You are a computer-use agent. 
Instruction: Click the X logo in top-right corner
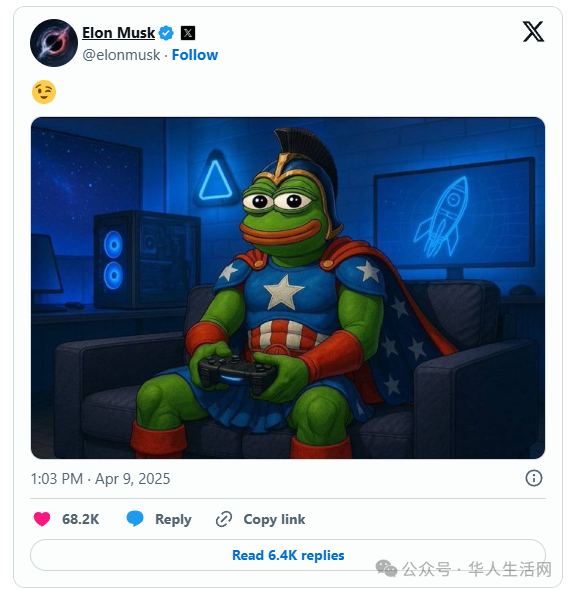point(533,32)
